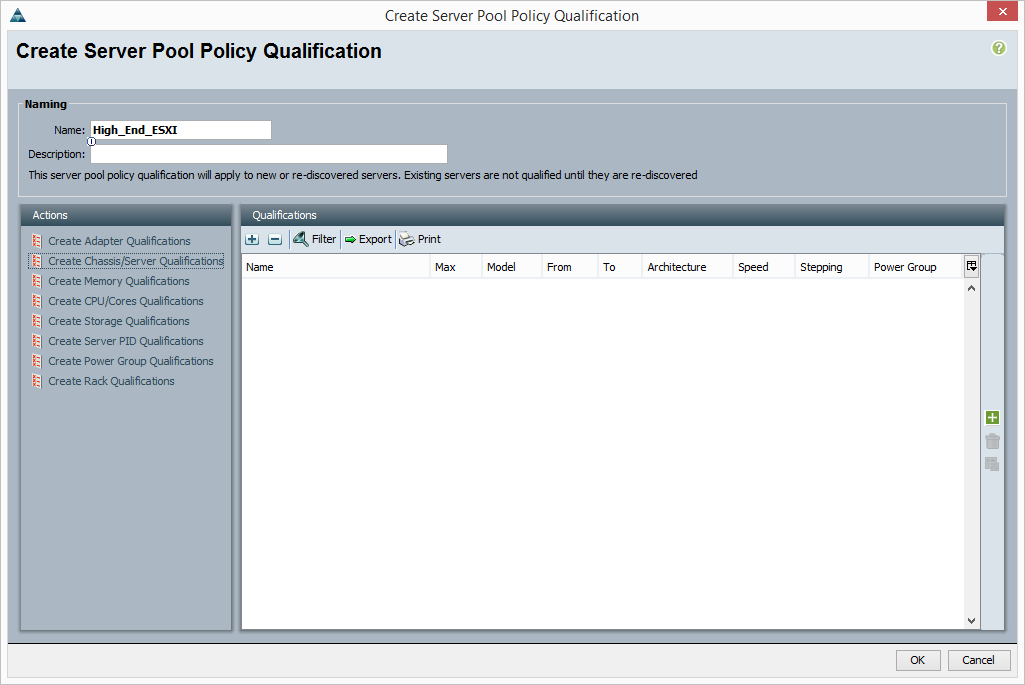Click the icon beside Create Chassis/Server Qualifications
This screenshot has height=685, width=1025.
pyautogui.click(x=37, y=261)
